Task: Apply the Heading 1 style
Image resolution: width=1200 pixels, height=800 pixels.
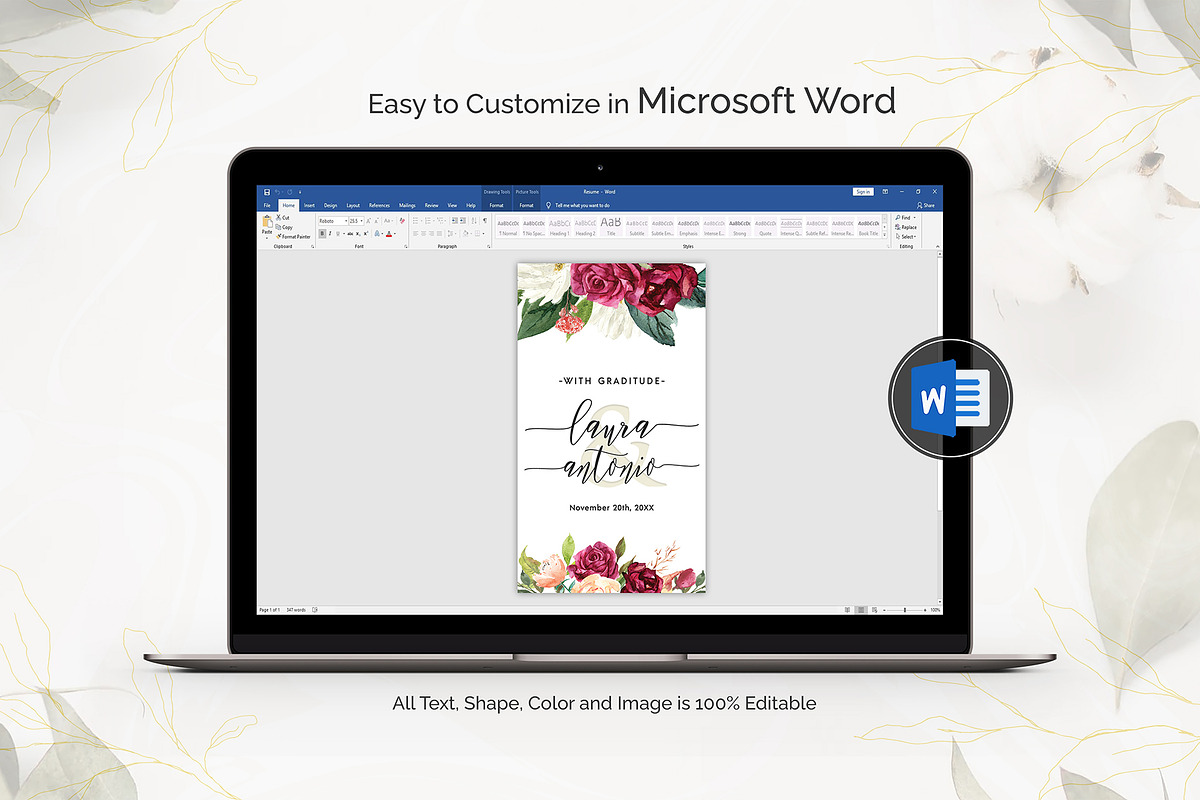Action: pos(559,227)
